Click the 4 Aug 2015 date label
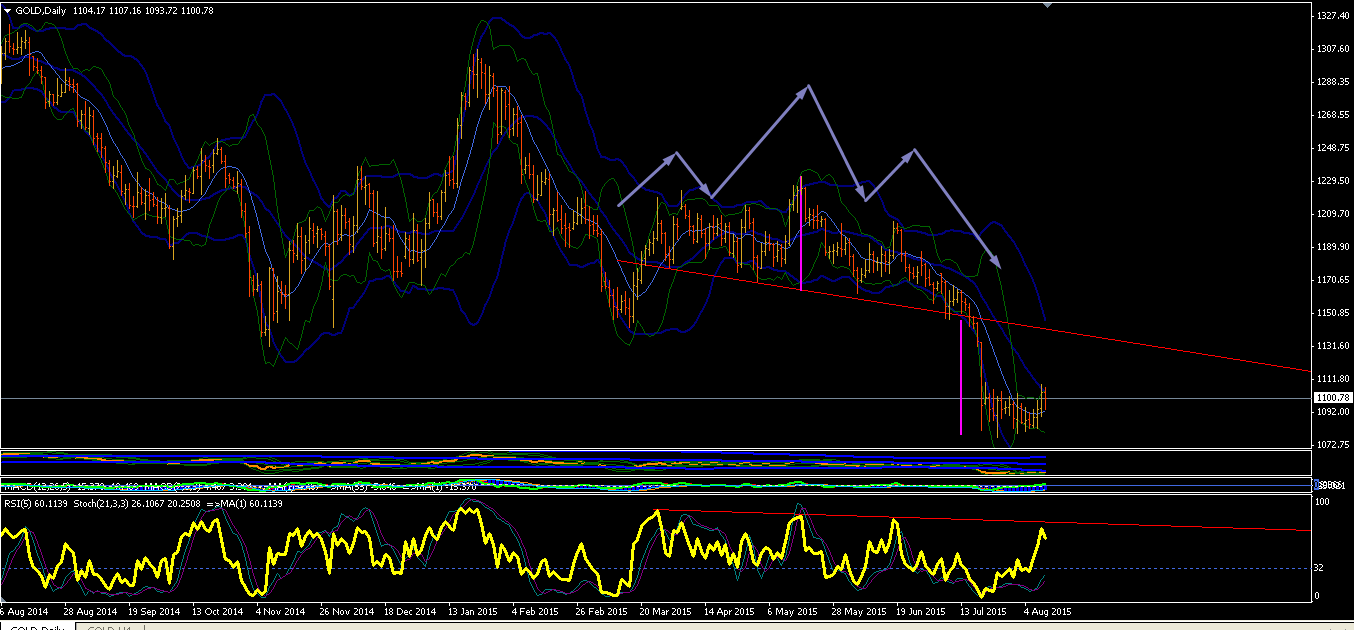1354x630 pixels. (x=1045, y=611)
